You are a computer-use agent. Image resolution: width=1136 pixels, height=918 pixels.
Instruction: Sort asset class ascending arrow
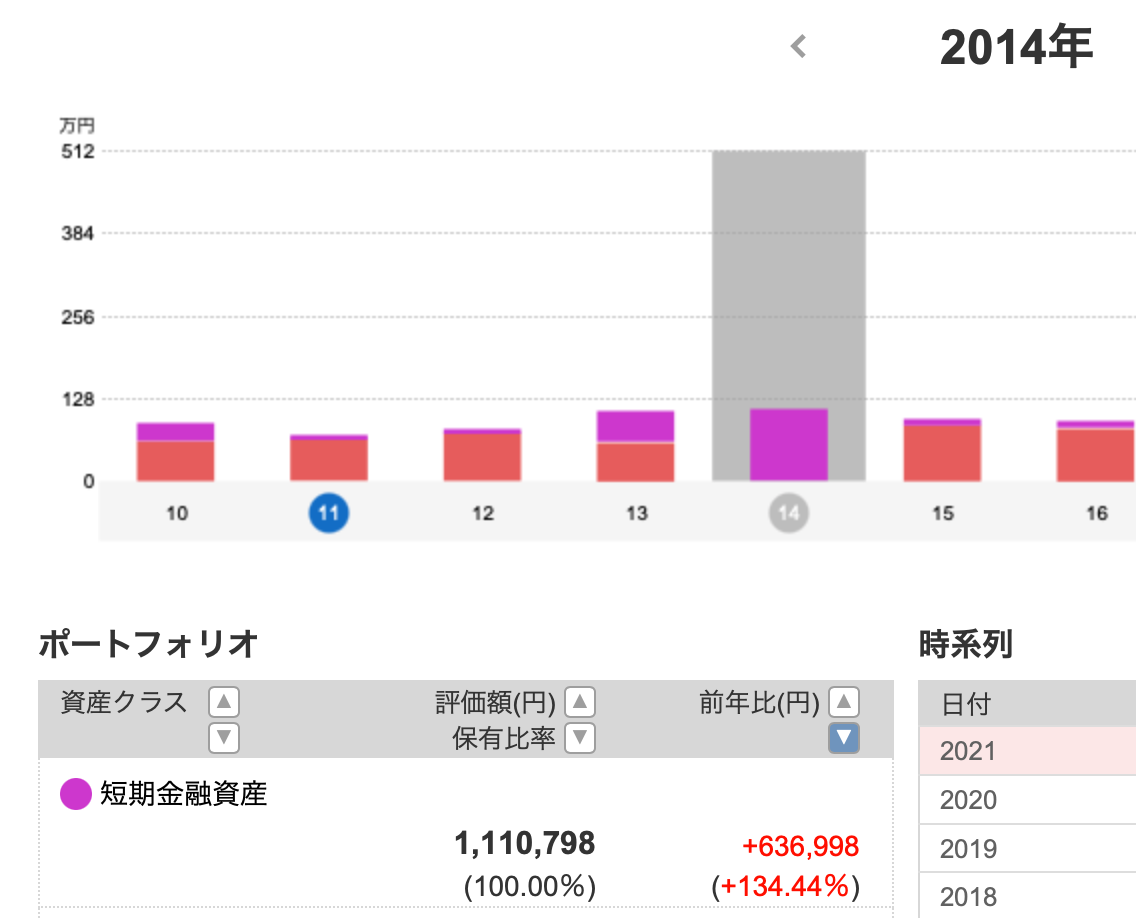(x=224, y=701)
